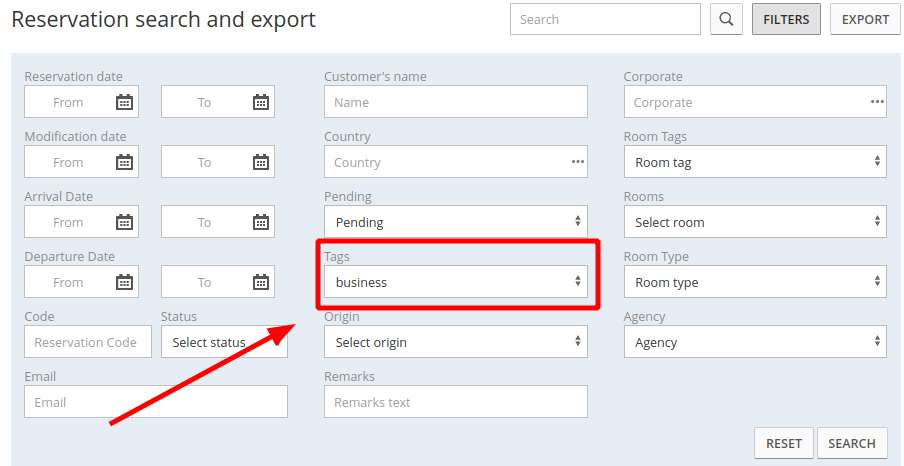Screen dimensions: 904x466
Task: Expand the Agency dropdown
Action: click(755, 342)
